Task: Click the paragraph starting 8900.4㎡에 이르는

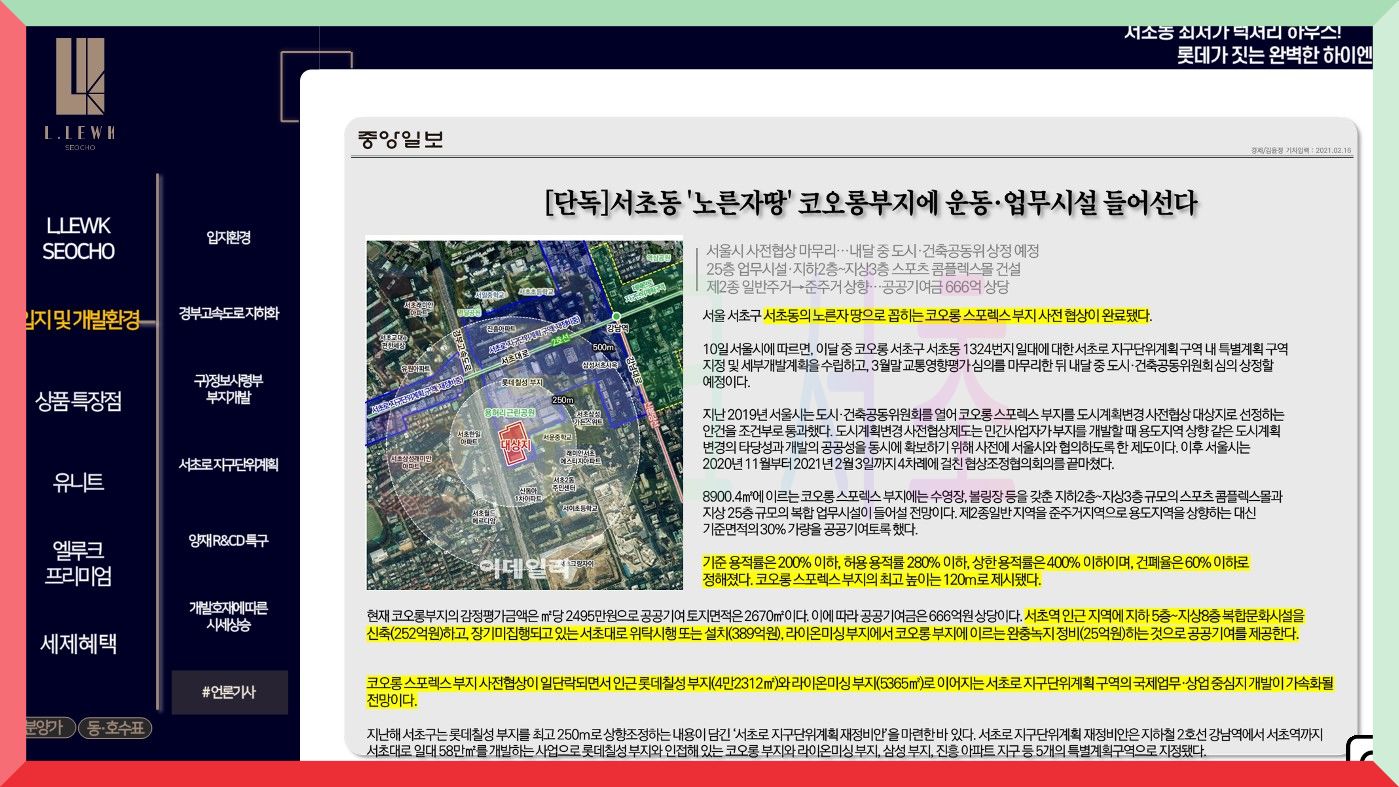Action: click(992, 513)
